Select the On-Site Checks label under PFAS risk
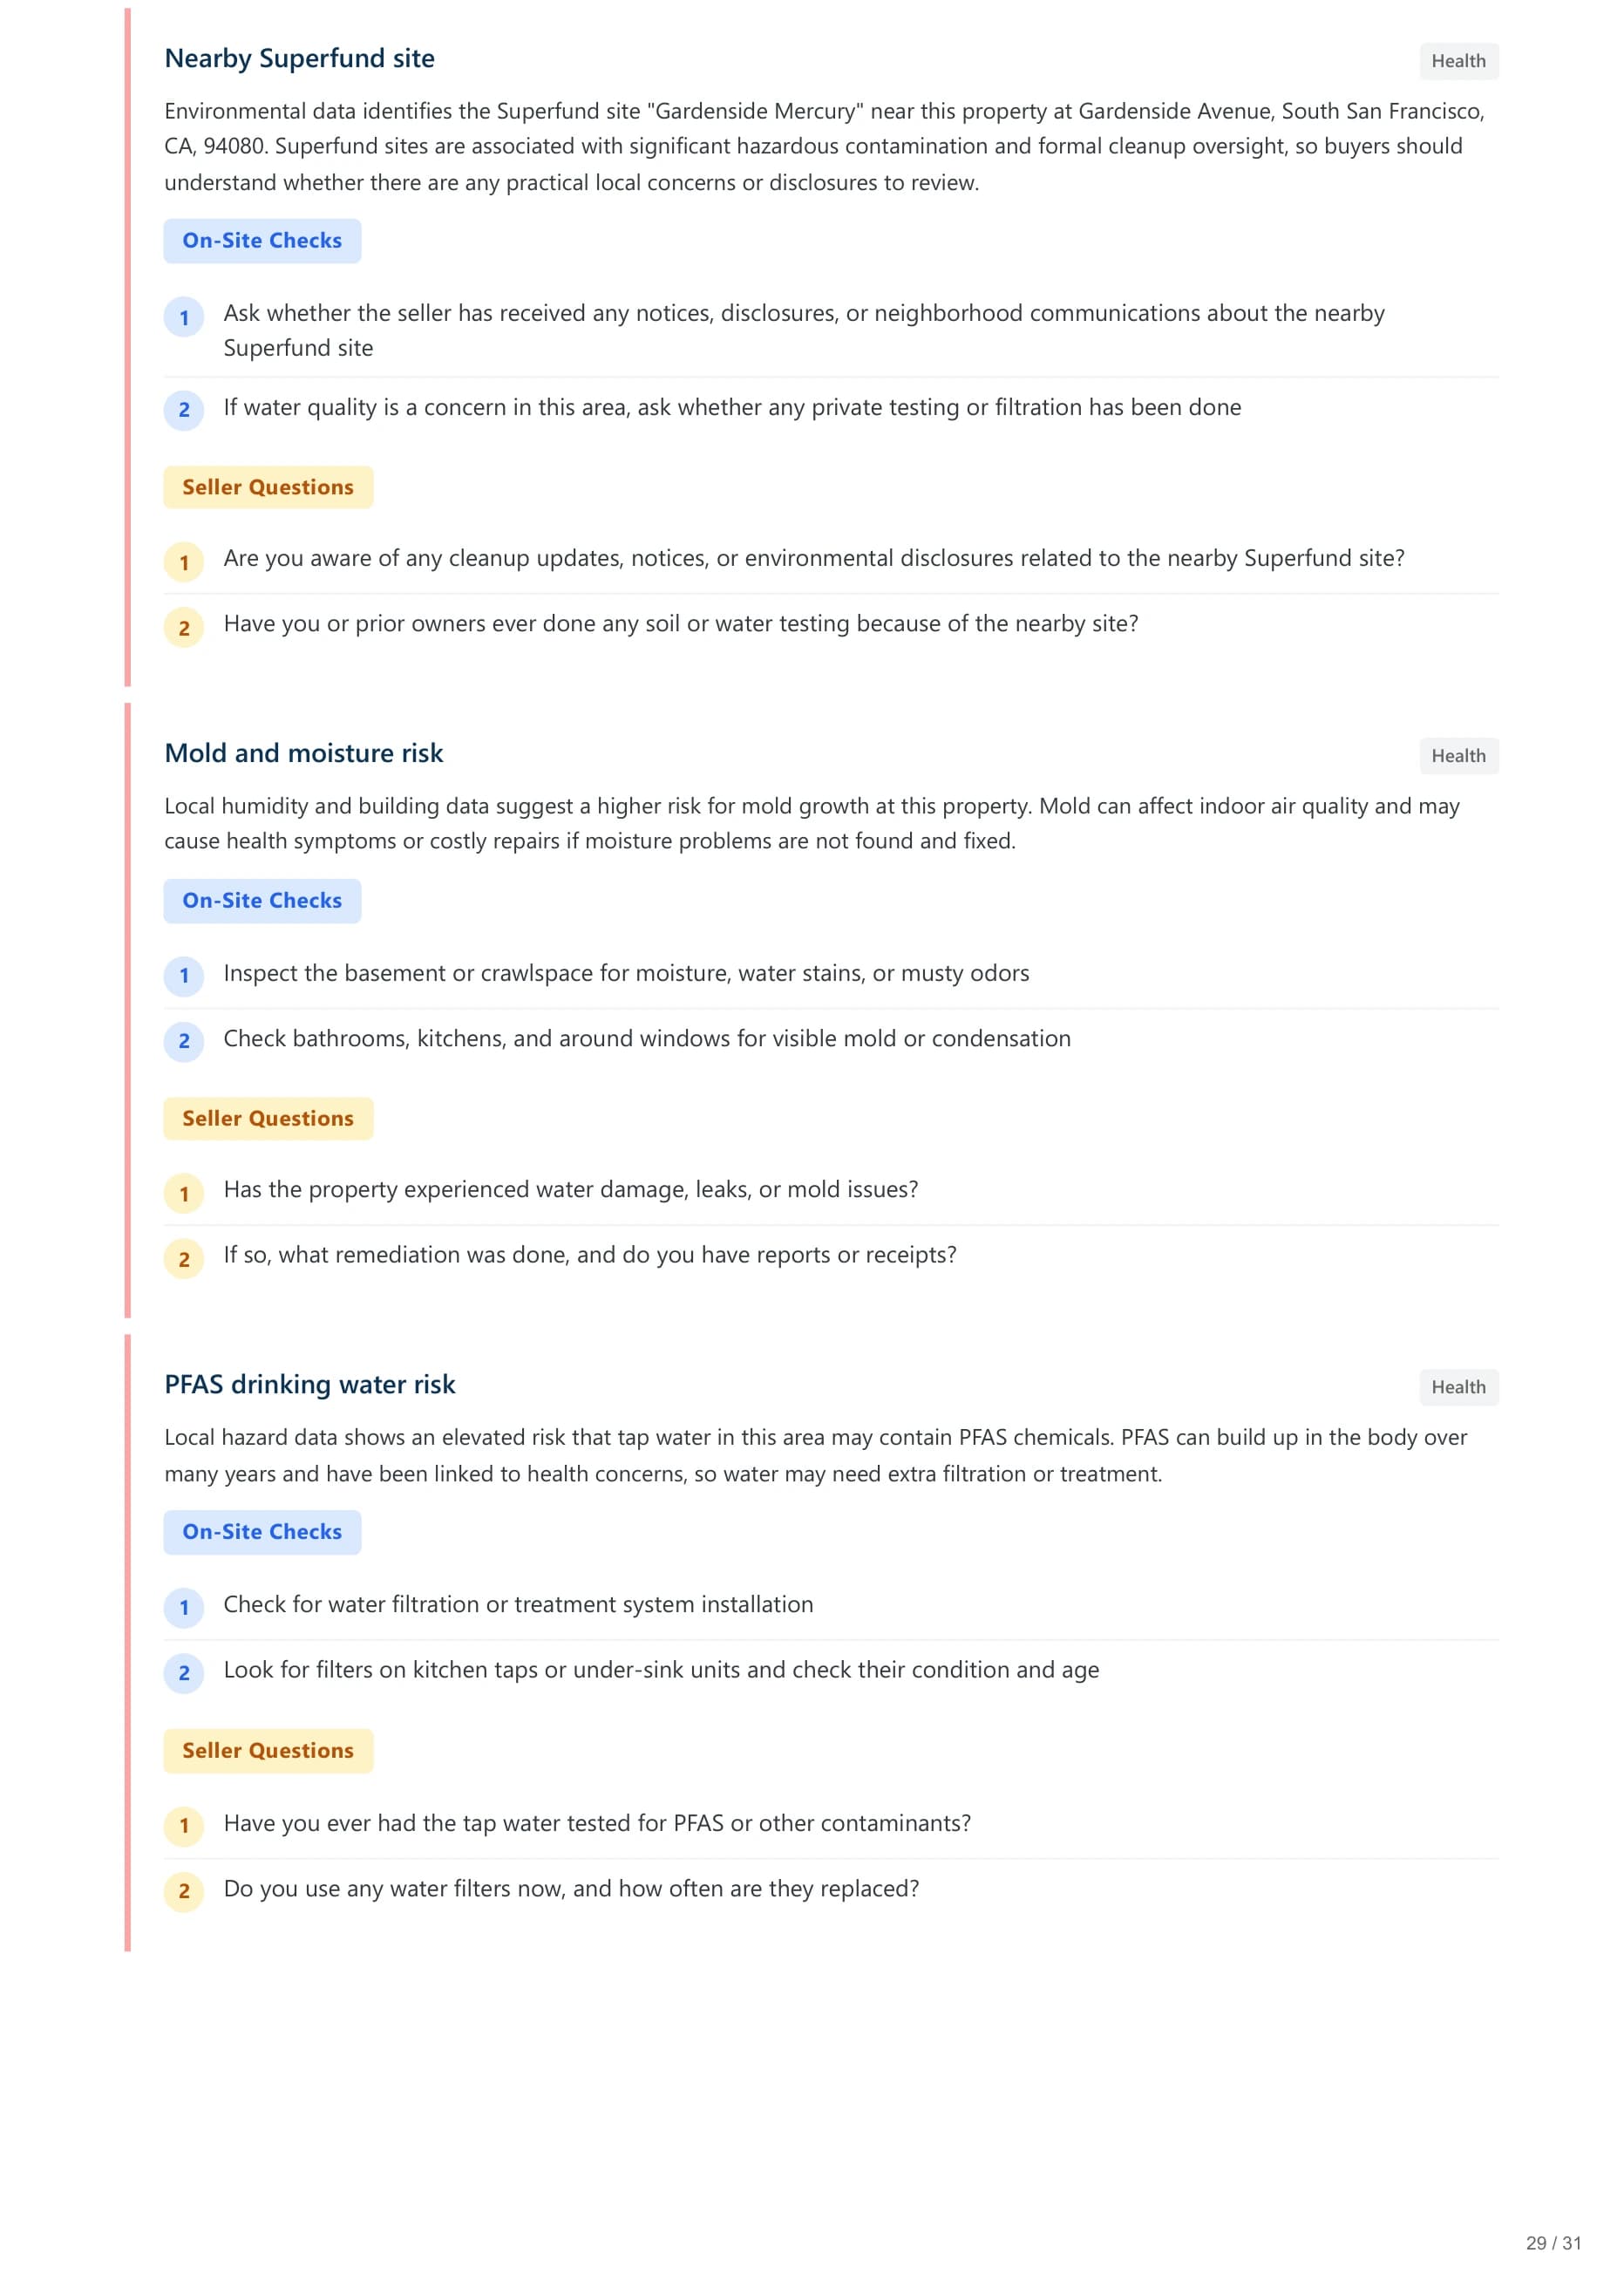 coord(262,1532)
